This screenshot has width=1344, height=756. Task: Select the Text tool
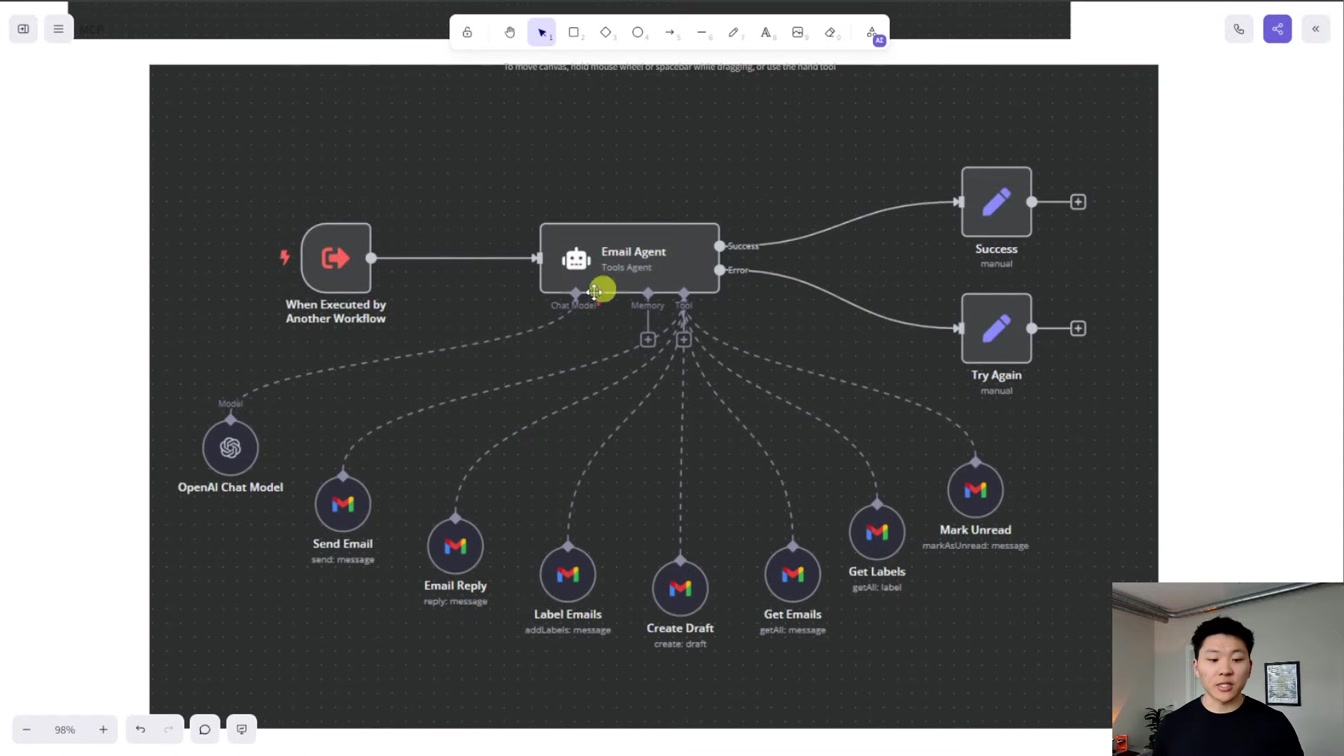pos(766,33)
